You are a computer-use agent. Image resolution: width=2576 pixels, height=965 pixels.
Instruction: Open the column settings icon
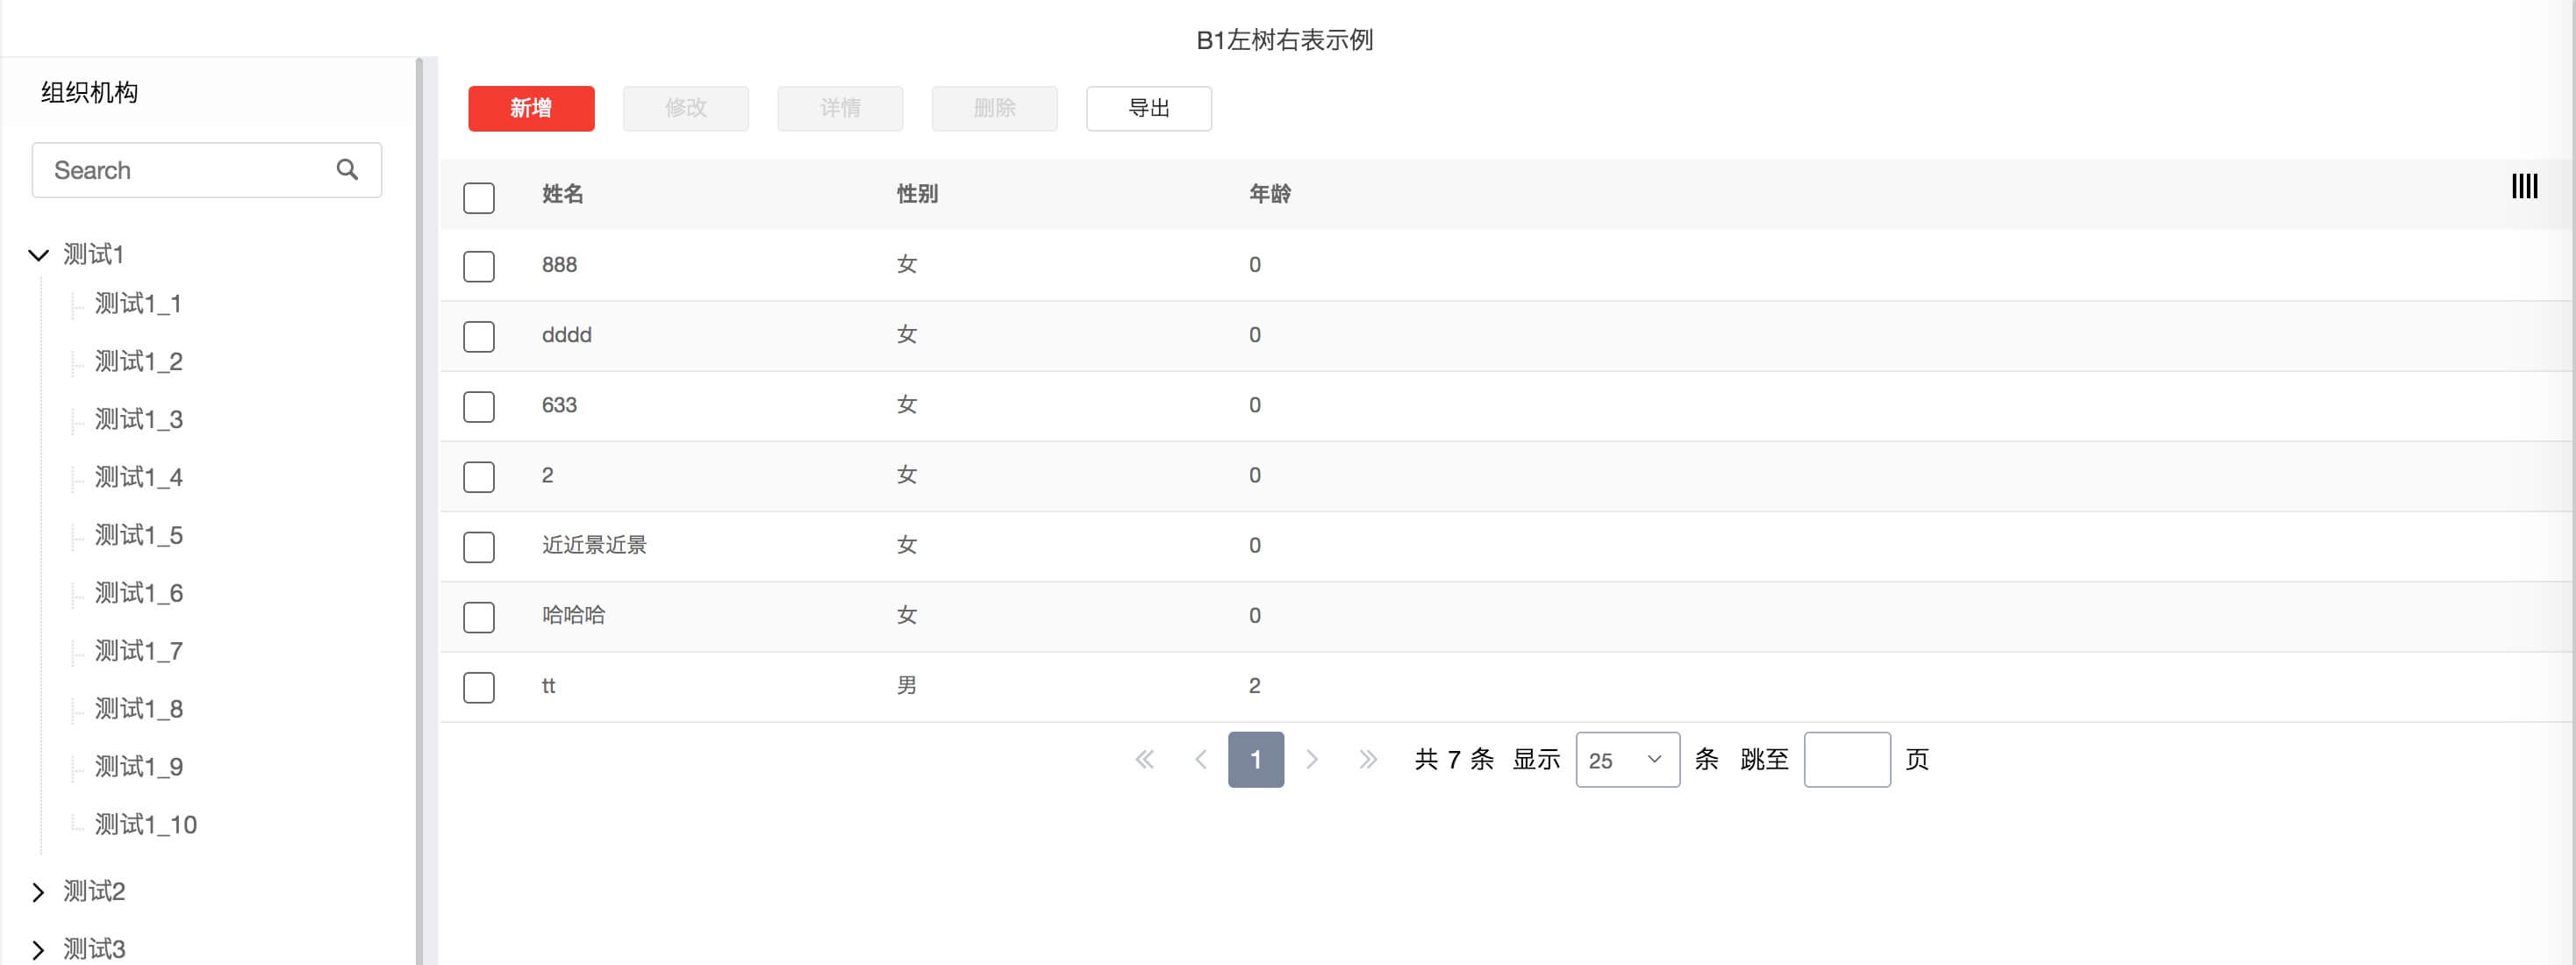(x=2523, y=186)
